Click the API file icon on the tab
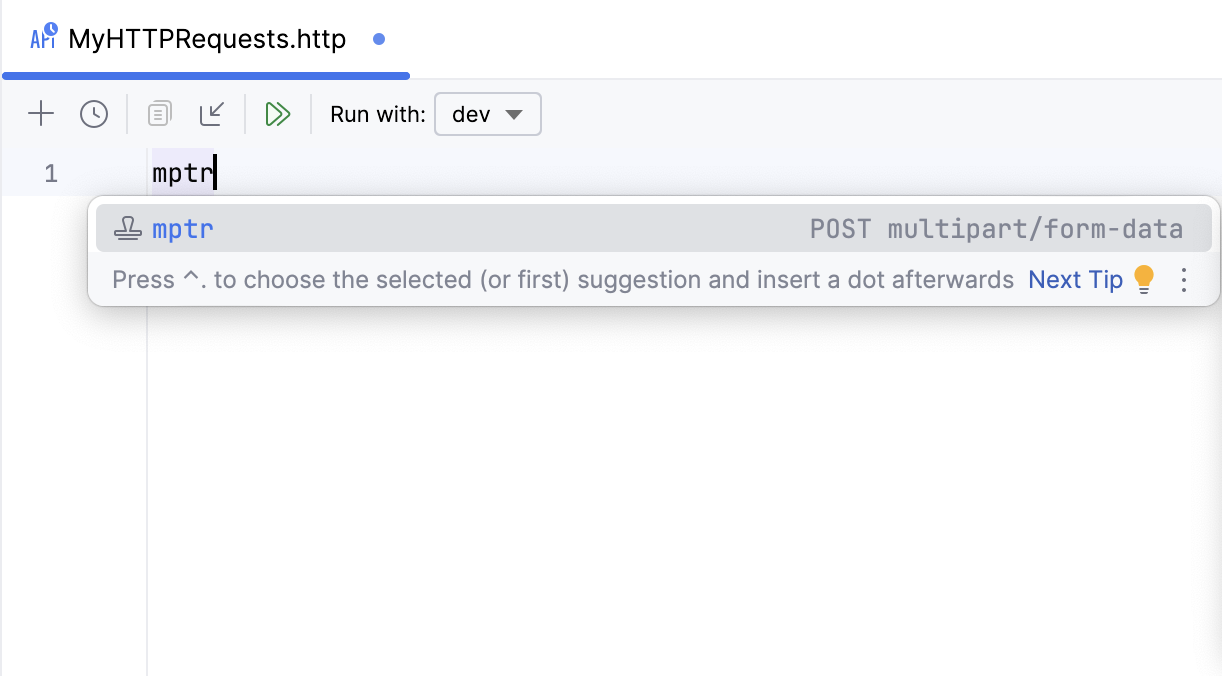 tap(44, 38)
